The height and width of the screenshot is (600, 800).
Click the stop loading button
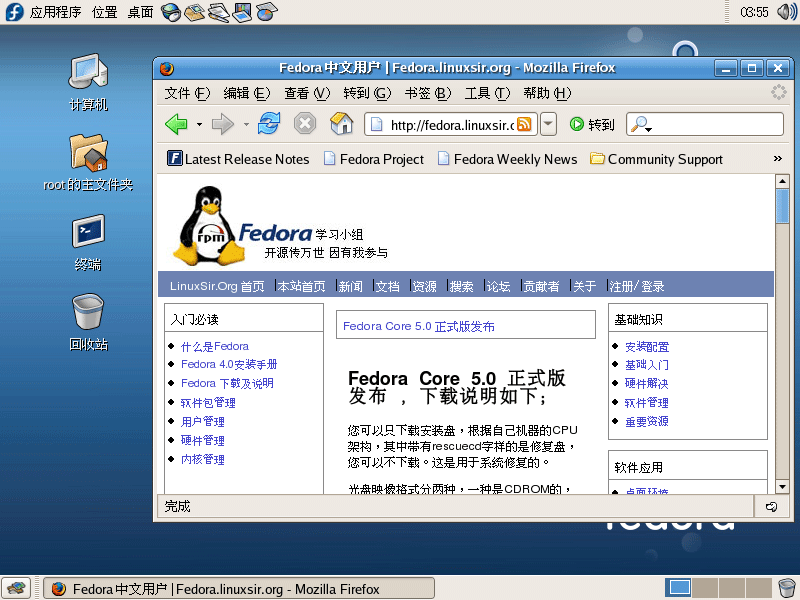pyautogui.click(x=305, y=123)
